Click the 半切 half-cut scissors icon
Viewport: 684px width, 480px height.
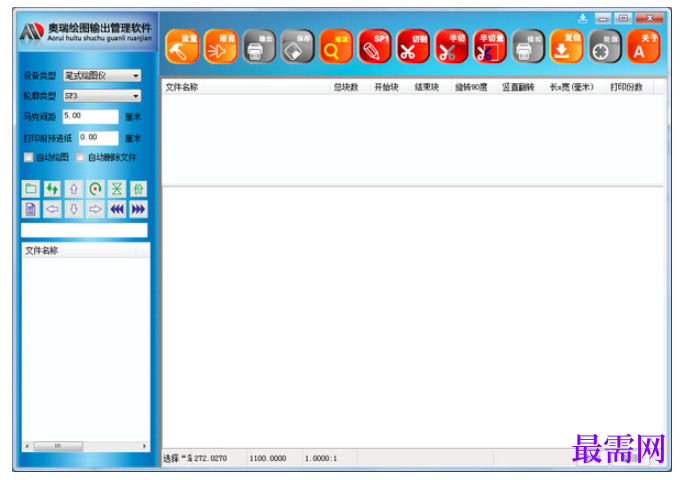click(x=451, y=47)
